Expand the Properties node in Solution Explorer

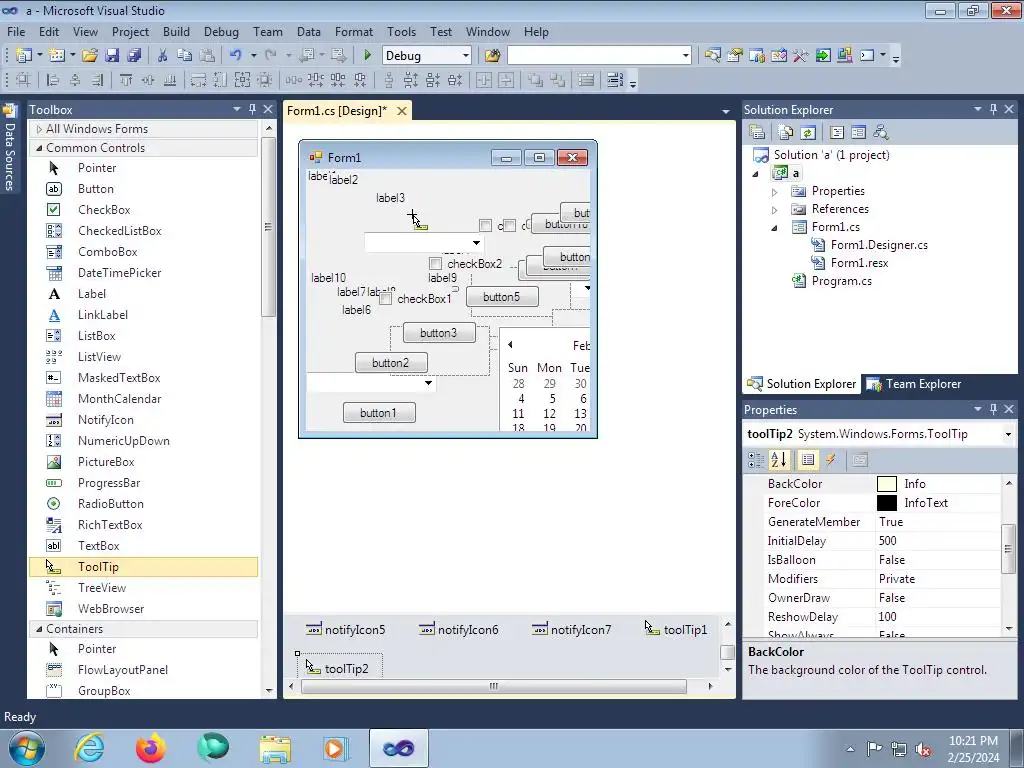[775, 191]
